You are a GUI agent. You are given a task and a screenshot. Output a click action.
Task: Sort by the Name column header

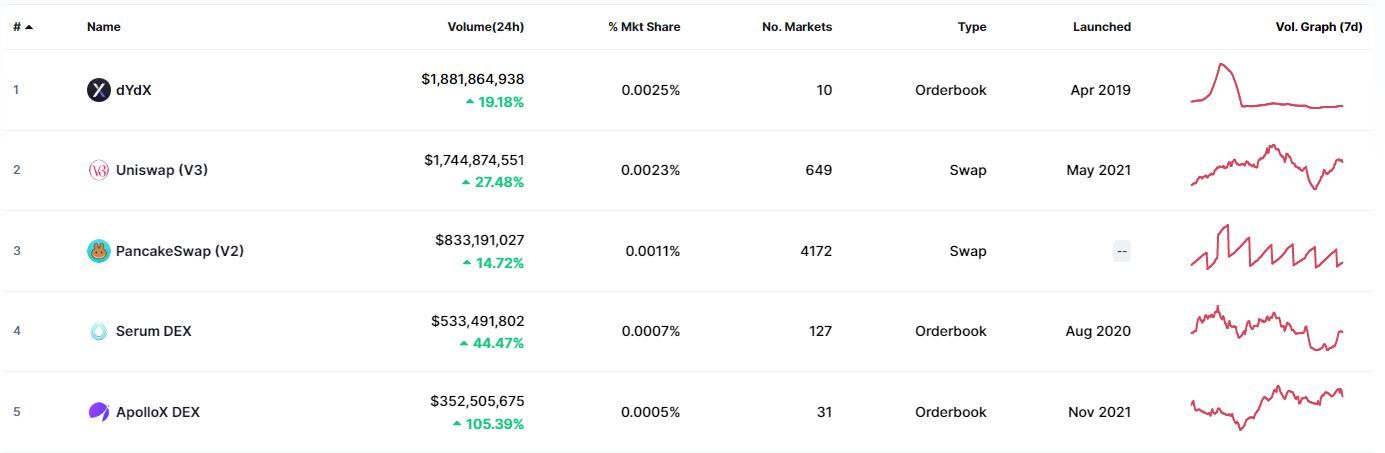tap(104, 27)
